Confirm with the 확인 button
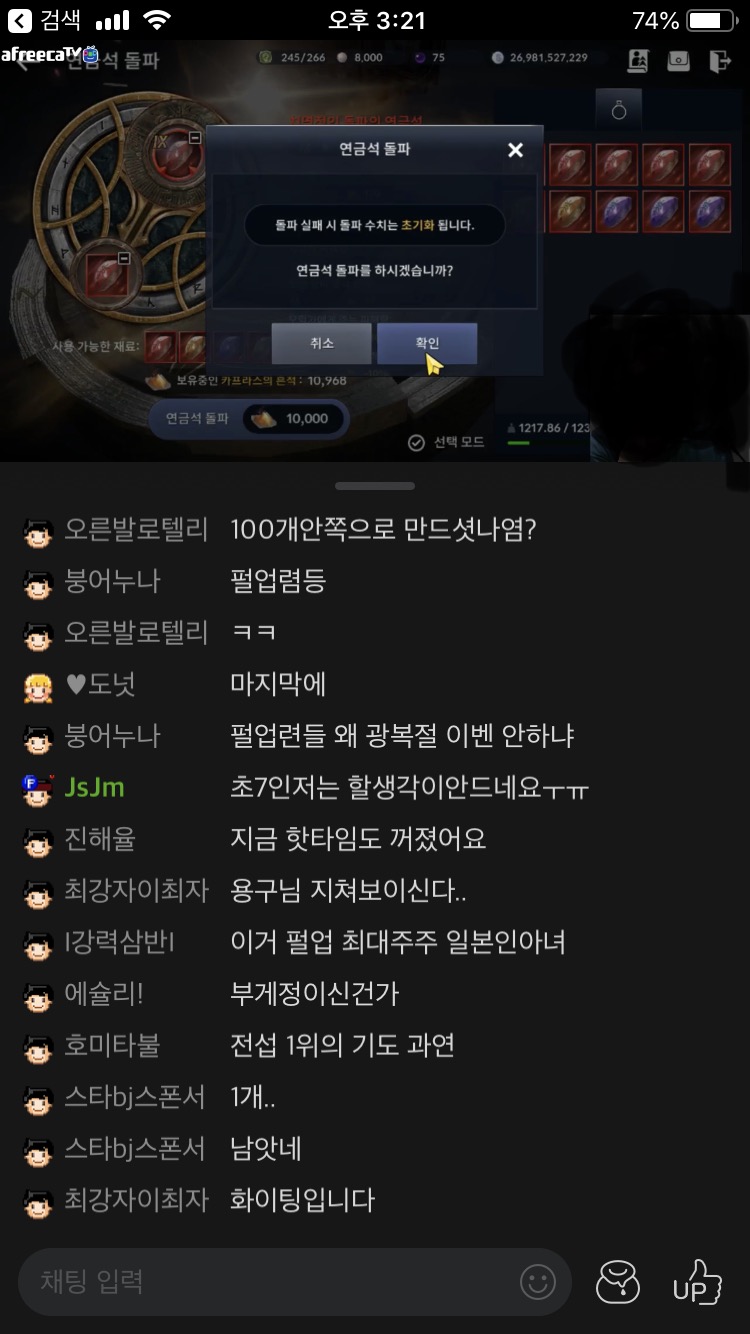The width and height of the screenshot is (750, 1334). [427, 343]
